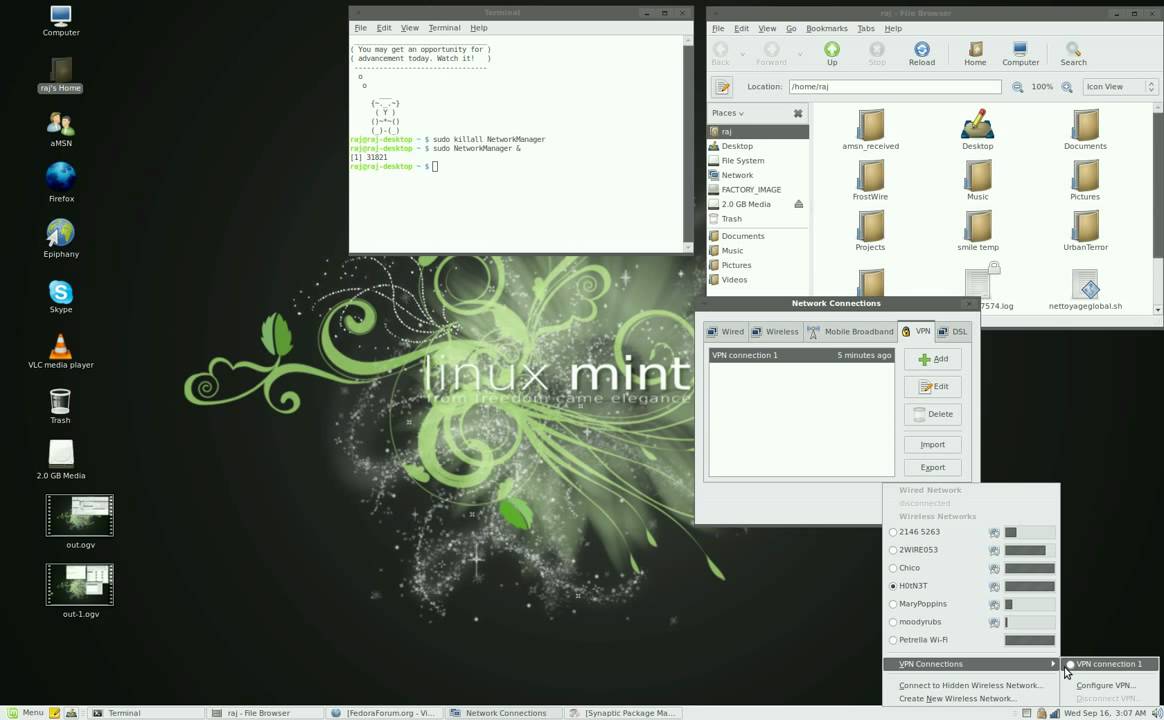Image resolution: width=1164 pixels, height=720 pixels.
Task: Open the Forward button history arrow
Action: (800, 53)
